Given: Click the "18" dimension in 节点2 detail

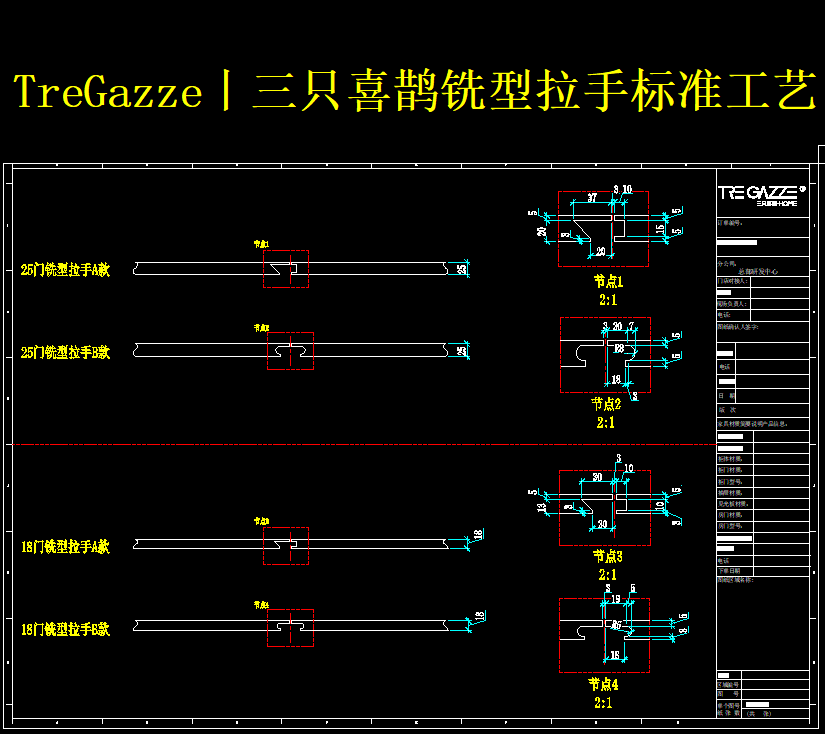Looking at the screenshot, I should pos(616,379).
